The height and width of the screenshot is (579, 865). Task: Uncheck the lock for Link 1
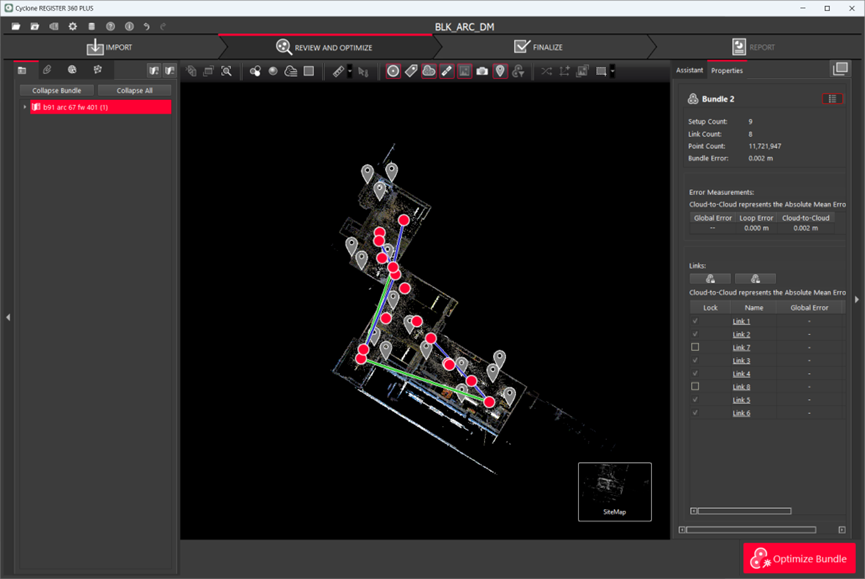(x=695, y=321)
